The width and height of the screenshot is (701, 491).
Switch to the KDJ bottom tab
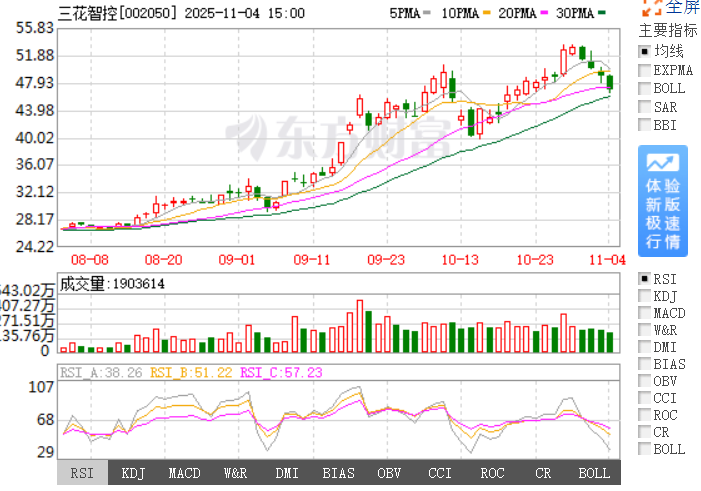pos(133,473)
